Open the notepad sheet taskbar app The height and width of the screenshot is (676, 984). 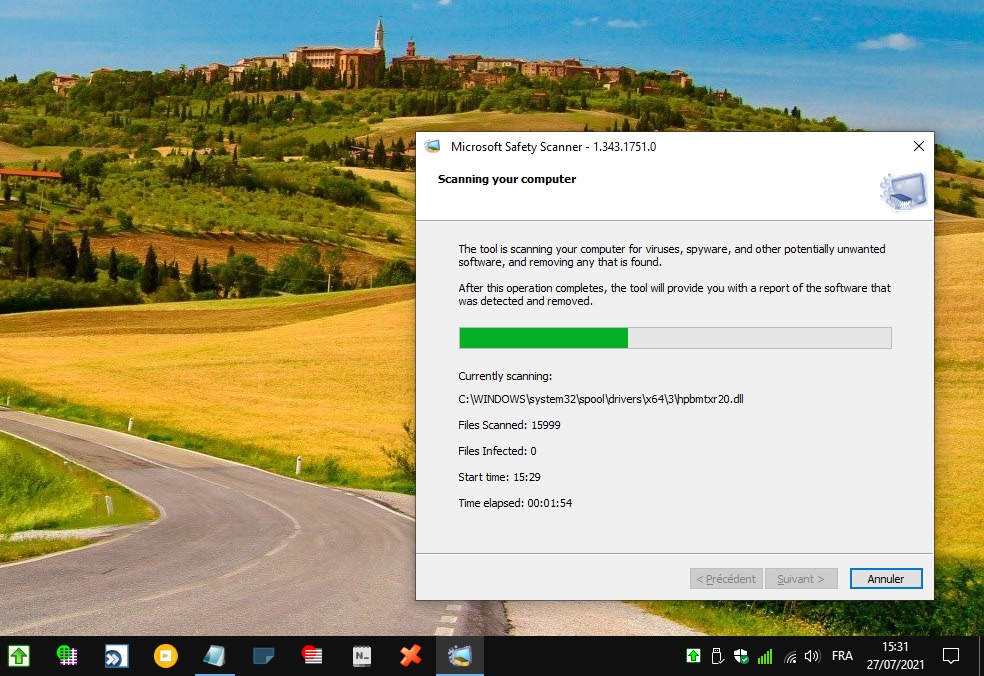[x=215, y=656]
